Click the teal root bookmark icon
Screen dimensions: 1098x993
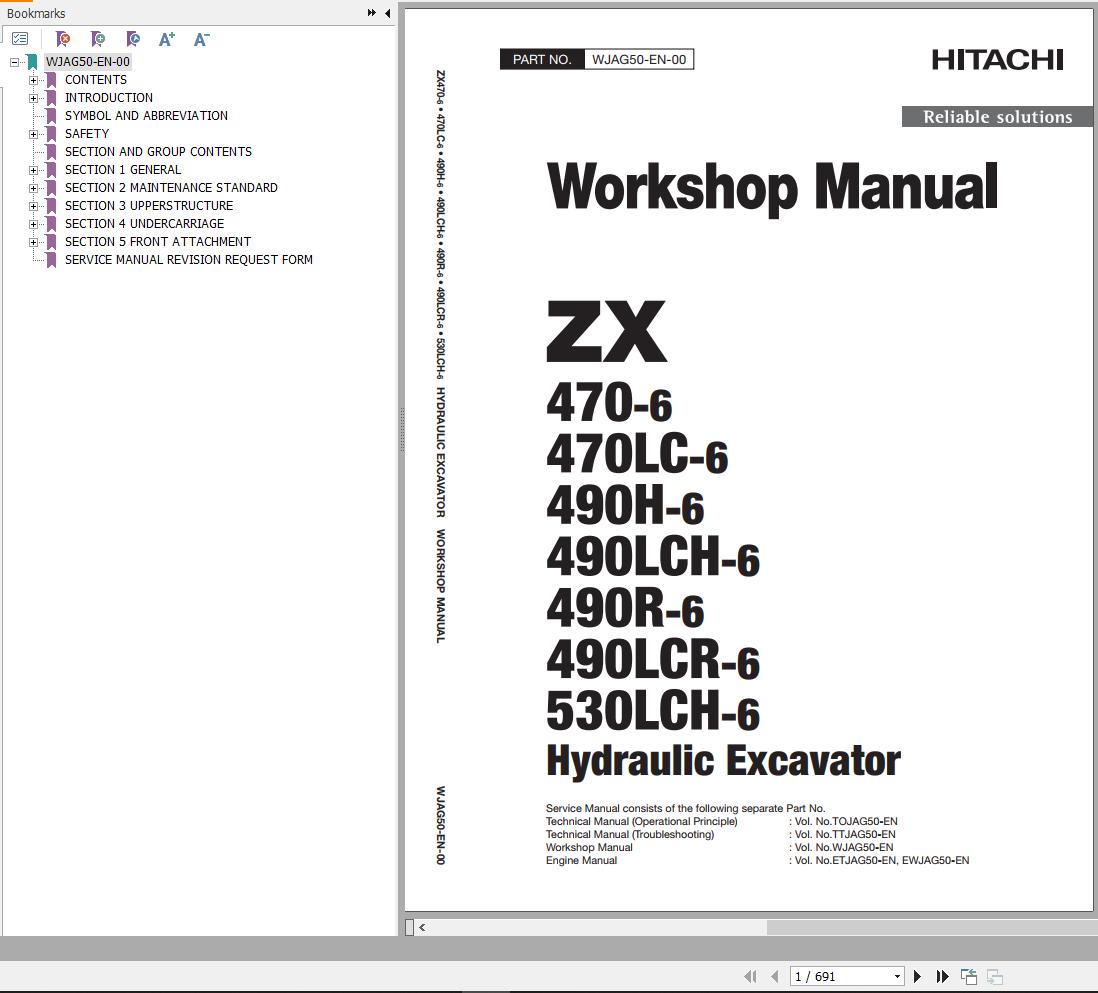click(32, 62)
